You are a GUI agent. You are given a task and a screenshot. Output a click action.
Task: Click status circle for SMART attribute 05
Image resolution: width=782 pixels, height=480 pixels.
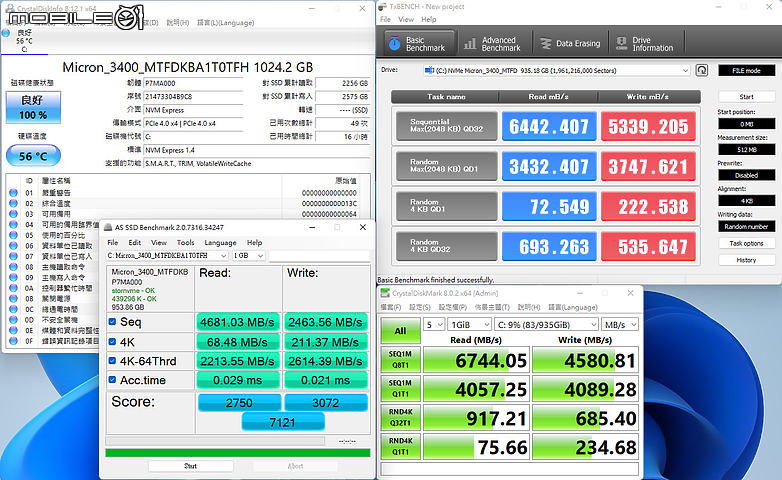[13, 235]
